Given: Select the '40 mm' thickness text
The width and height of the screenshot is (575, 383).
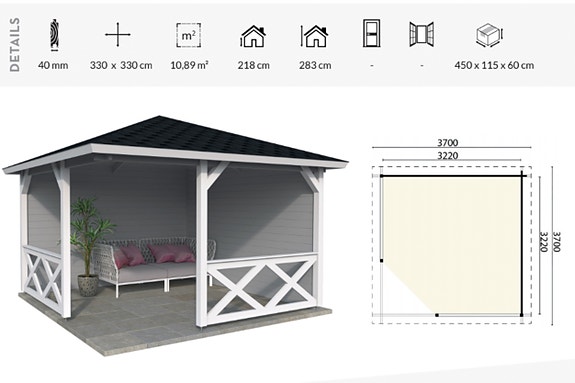Looking at the screenshot, I should (x=53, y=65).
